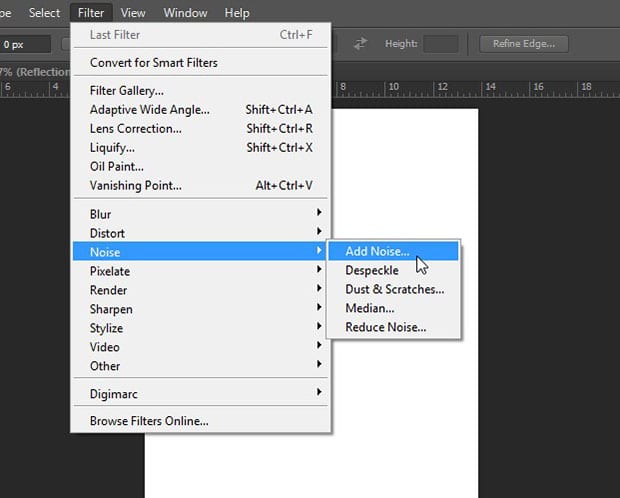Image resolution: width=620 pixels, height=498 pixels.
Task: Click the Height input field
Action: click(x=440, y=44)
